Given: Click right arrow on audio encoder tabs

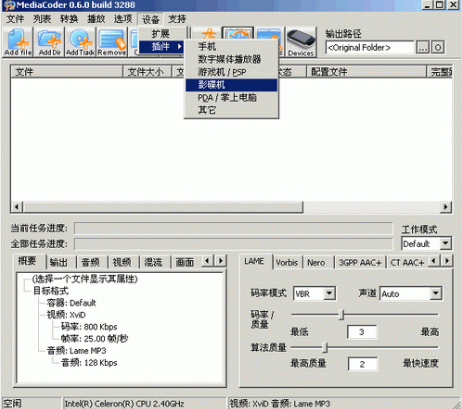Looking at the screenshot, I should pos(447,260).
